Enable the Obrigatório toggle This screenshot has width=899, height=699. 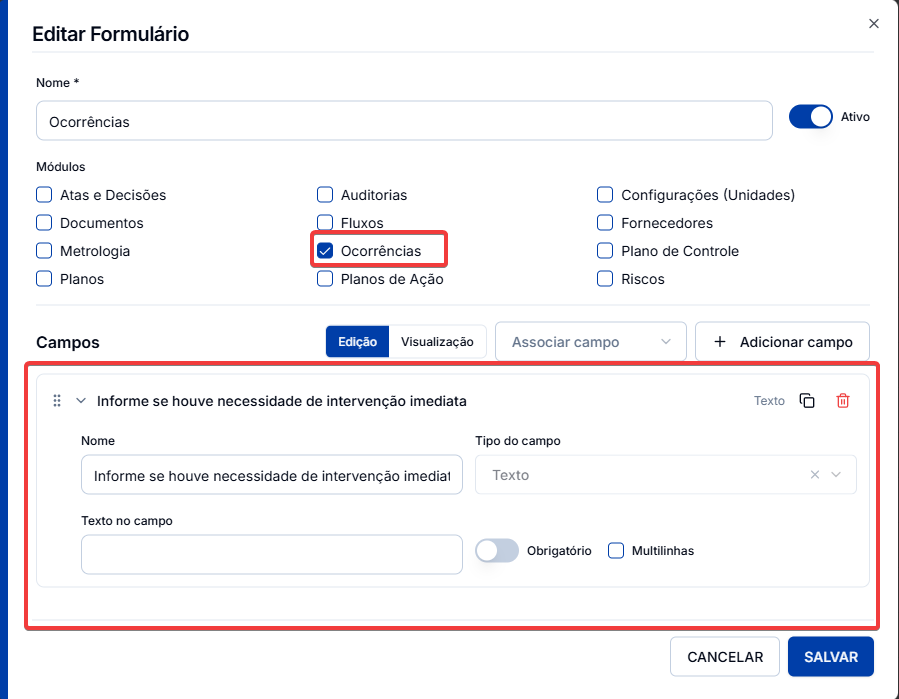click(497, 551)
